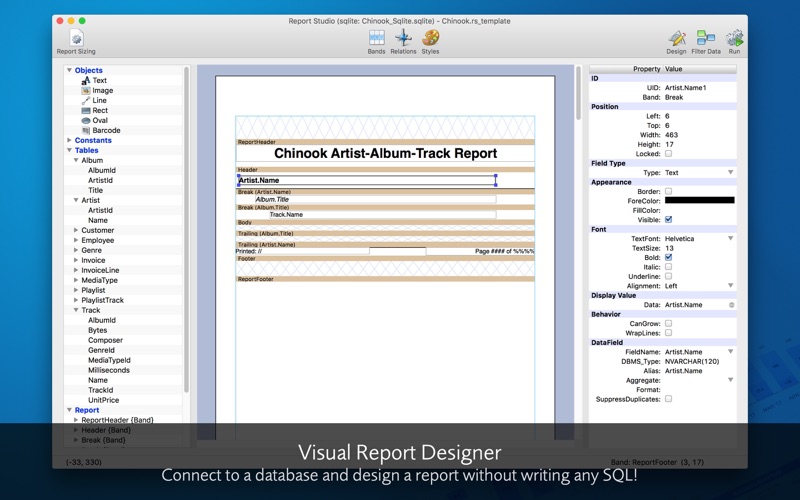This screenshot has height=500, width=800.
Task: Select the Artist.Name field on canvas
Action: [x=367, y=180]
